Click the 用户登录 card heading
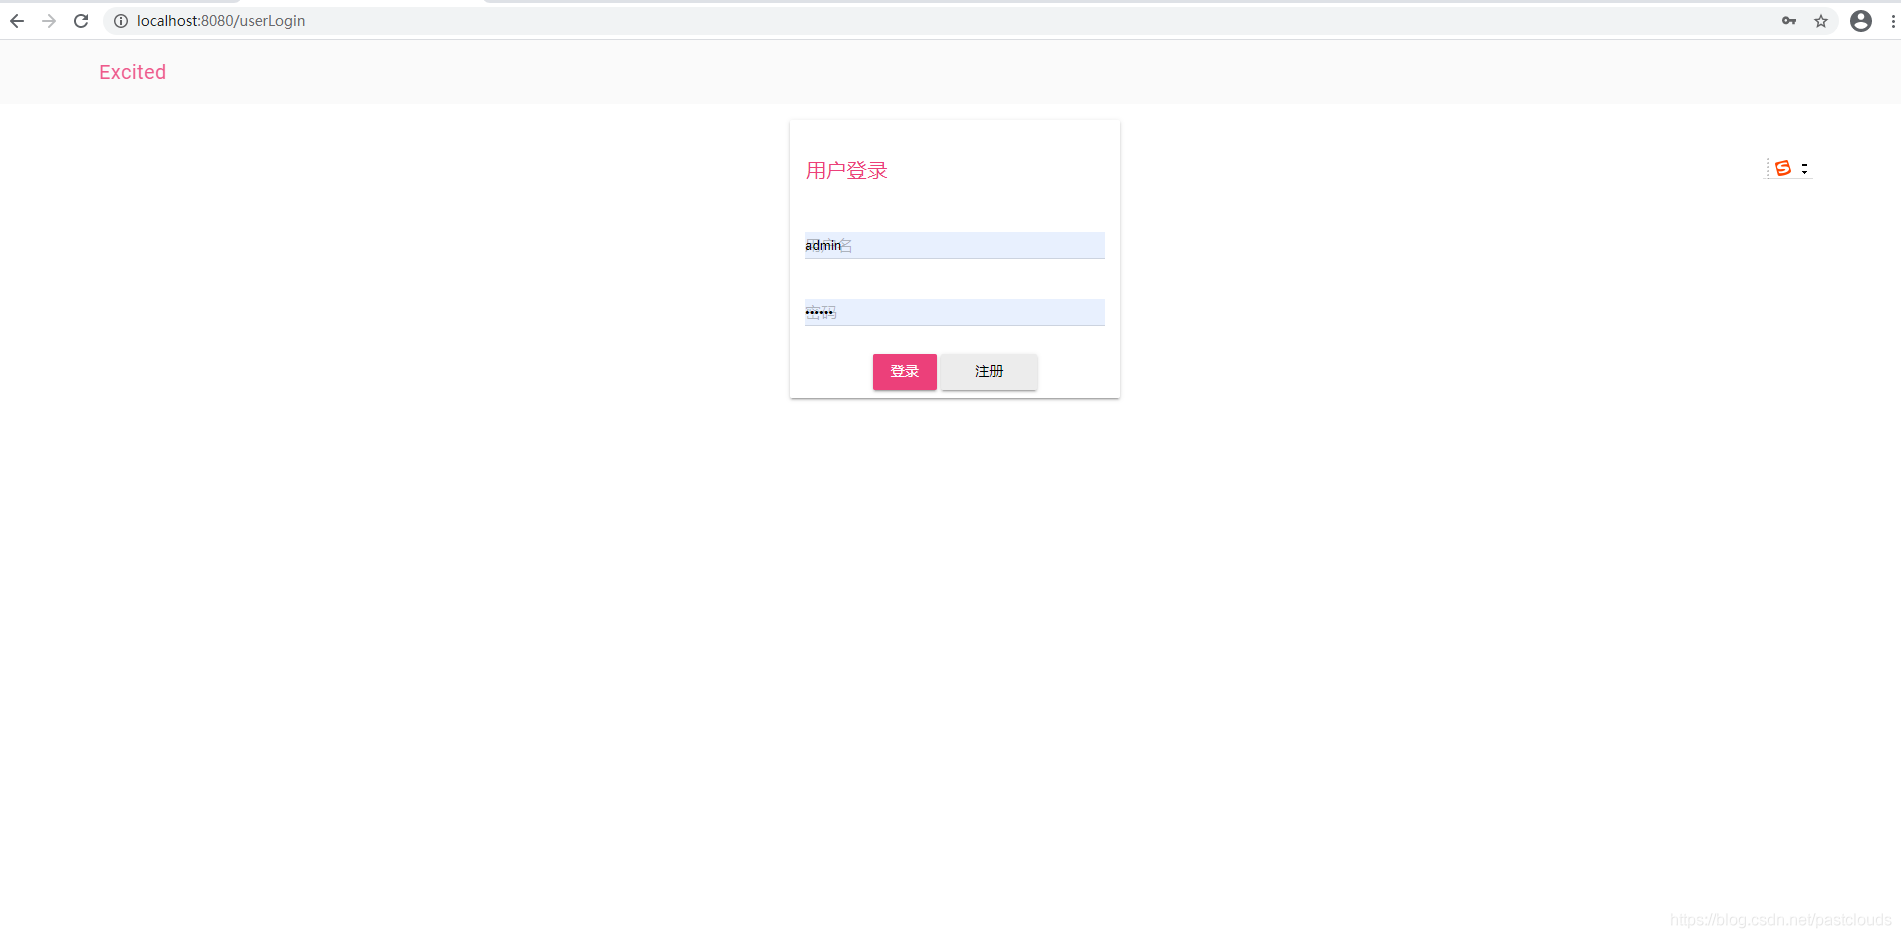This screenshot has width=1901, height=938. 847,171
